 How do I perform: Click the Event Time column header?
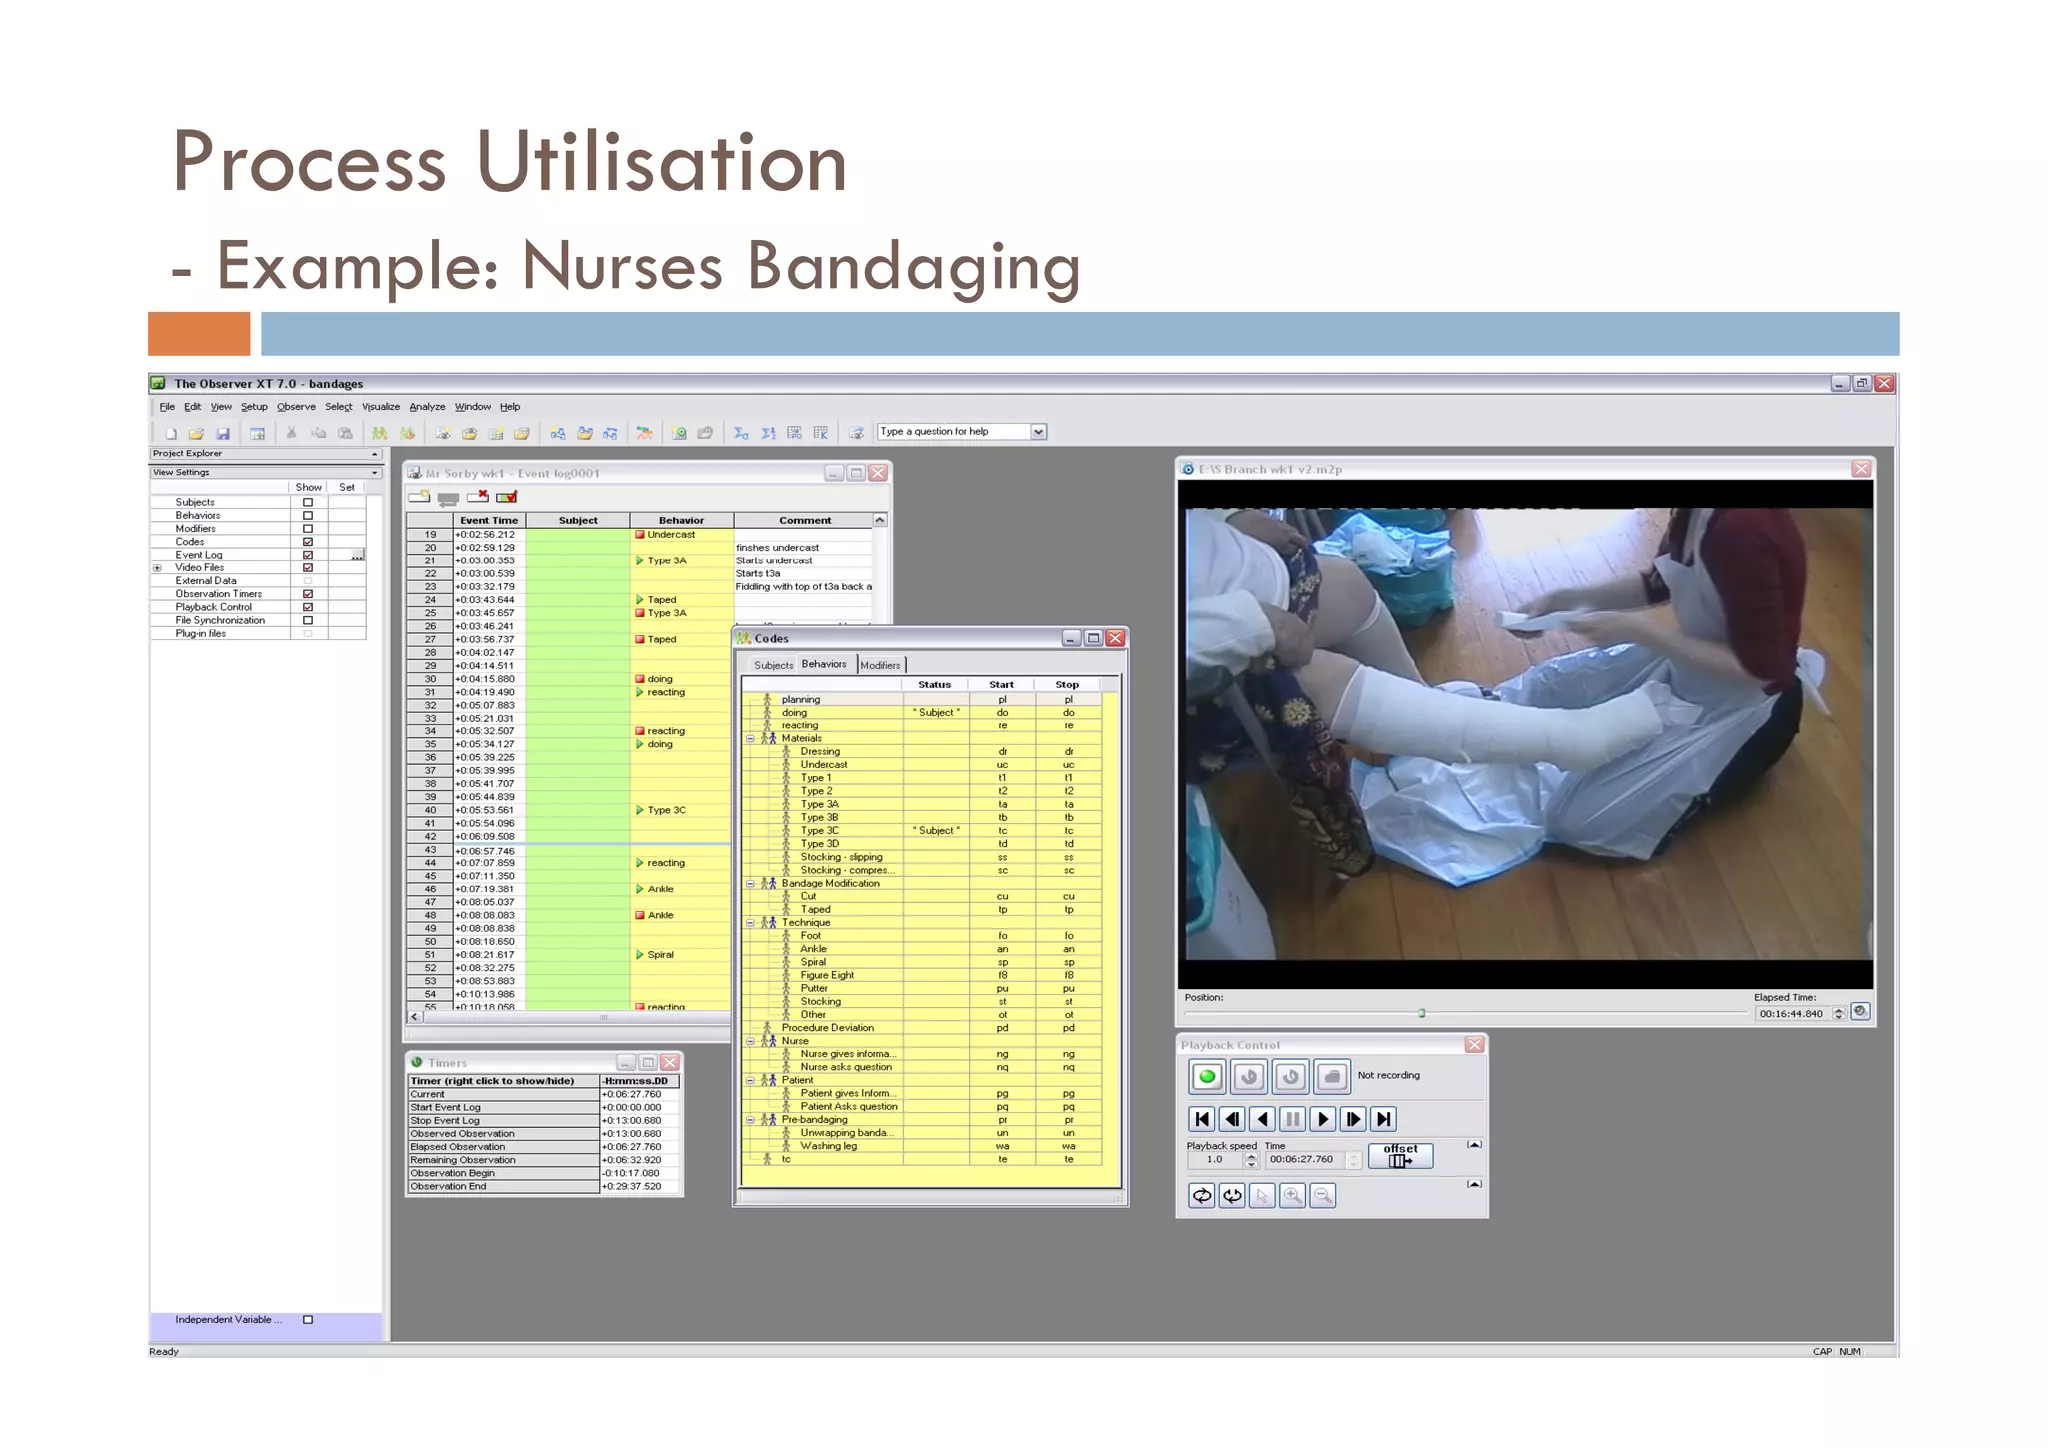click(489, 520)
